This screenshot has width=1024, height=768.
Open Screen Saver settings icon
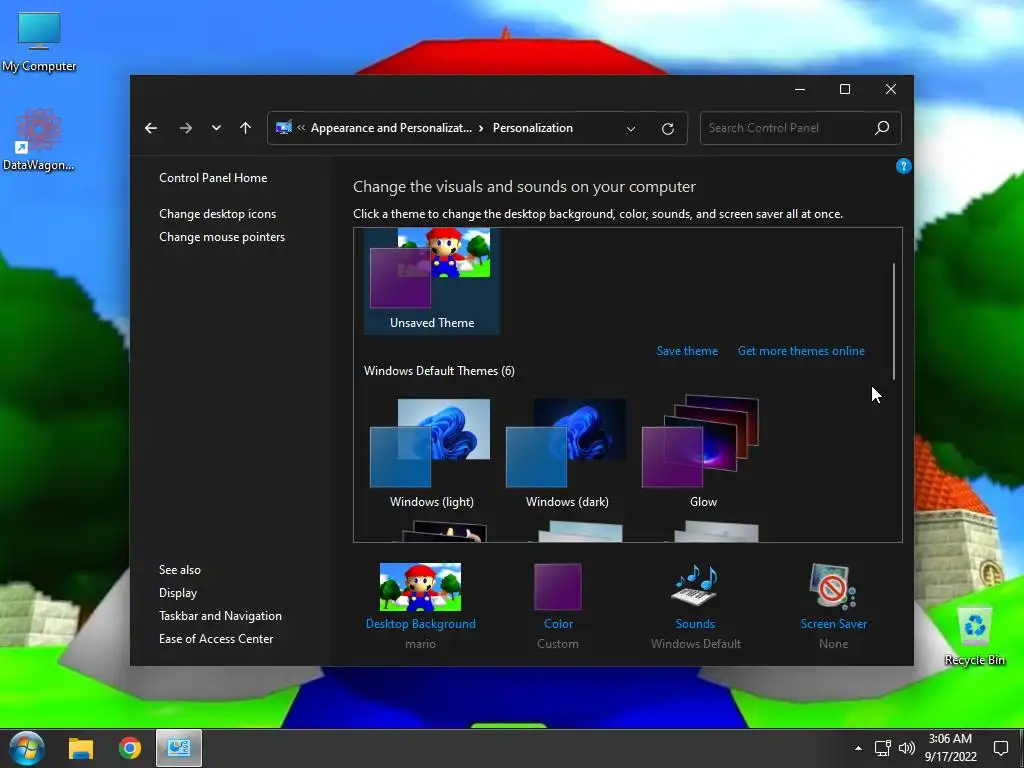(833, 586)
